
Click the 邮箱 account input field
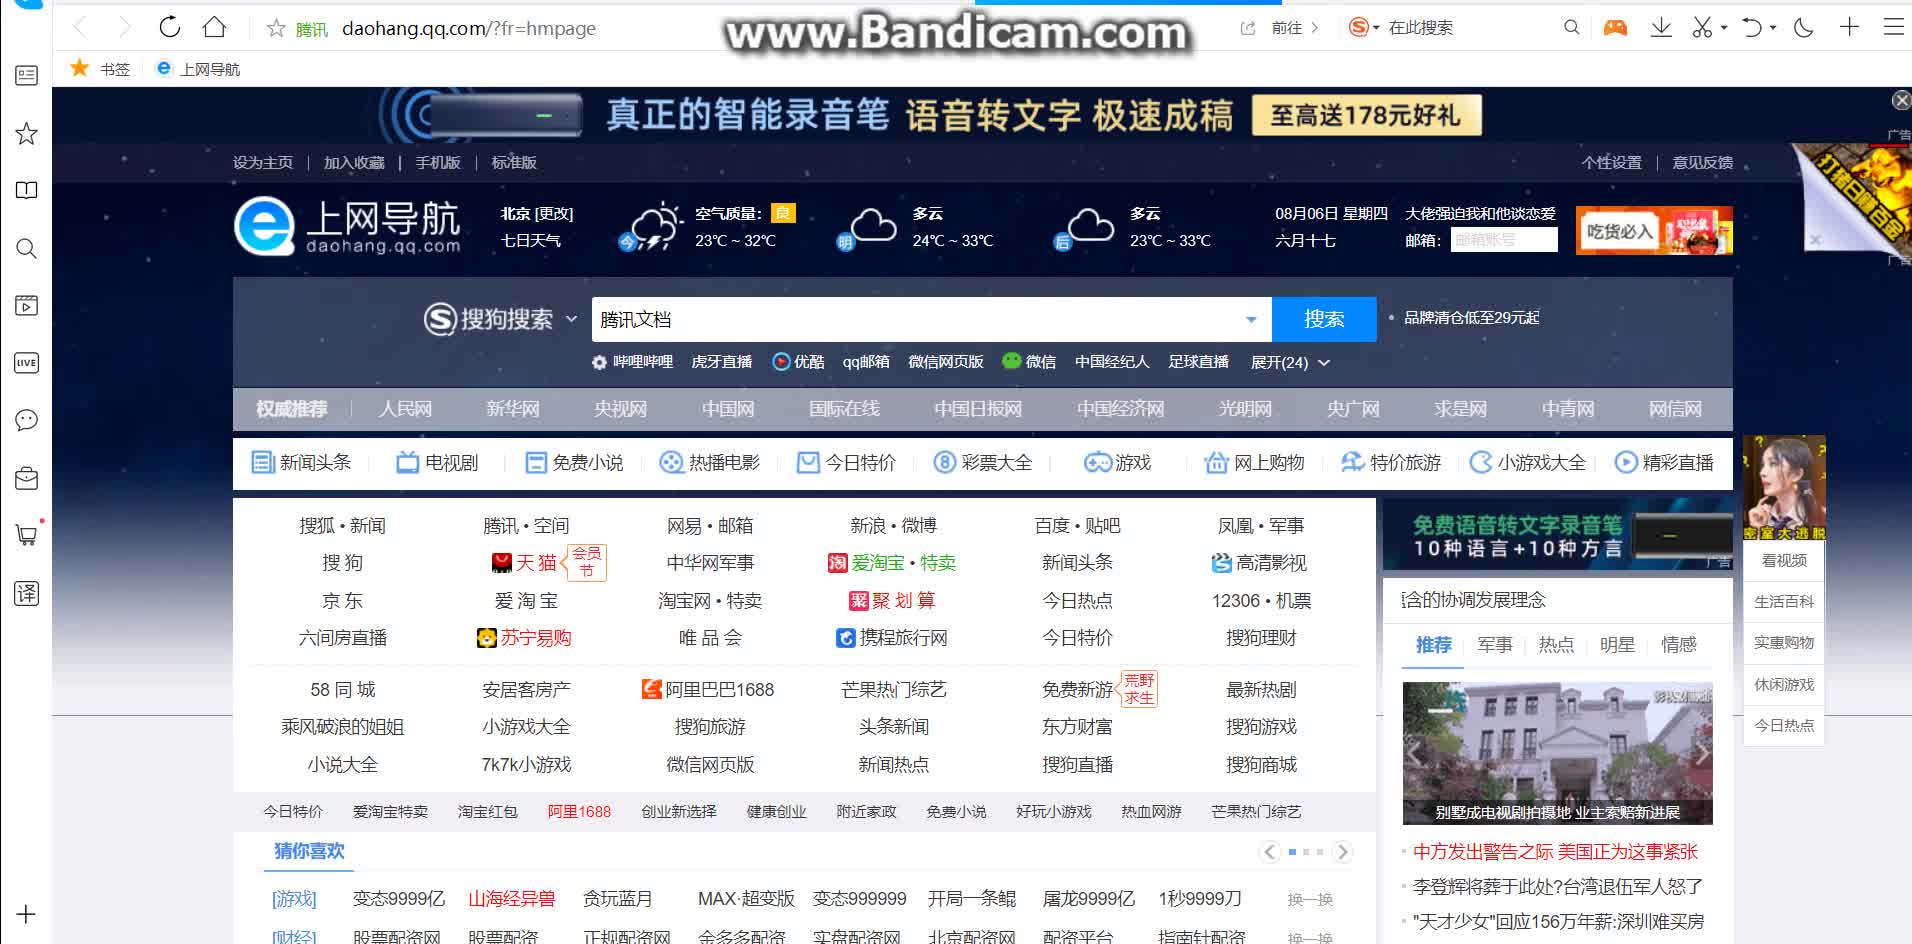pos(1504,240)
